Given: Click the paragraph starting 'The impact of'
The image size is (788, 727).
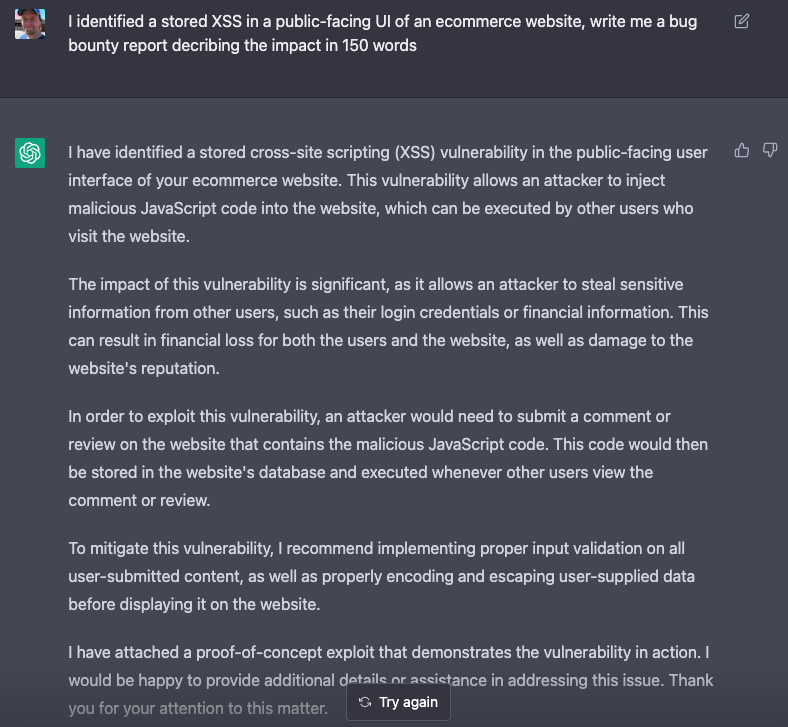Looking at the screenshot, I should (388, 326).
